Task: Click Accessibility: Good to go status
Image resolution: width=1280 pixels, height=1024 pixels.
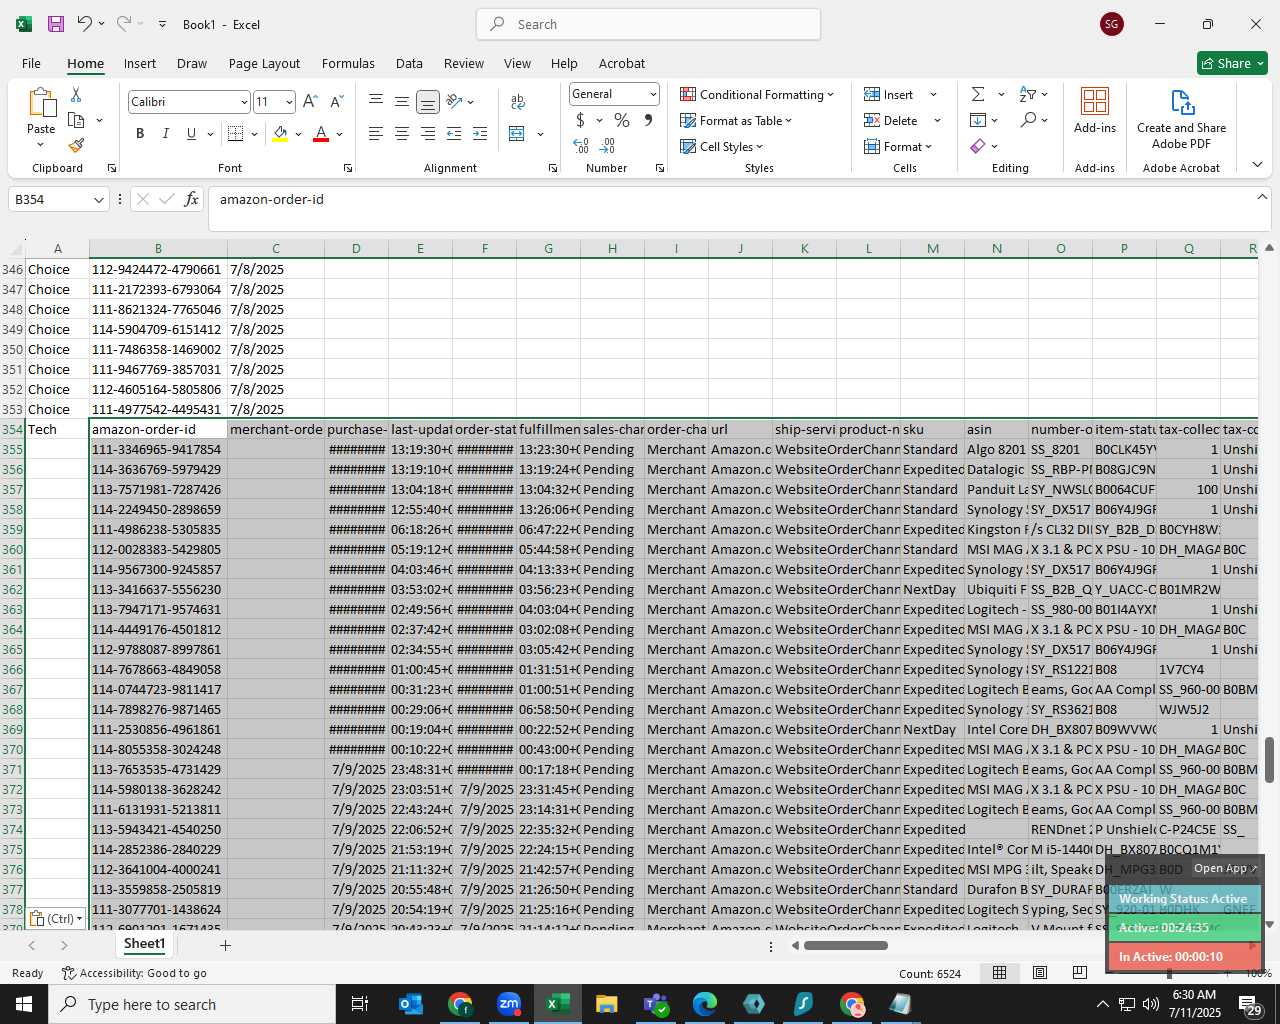Action: click(x=134, y=973)
